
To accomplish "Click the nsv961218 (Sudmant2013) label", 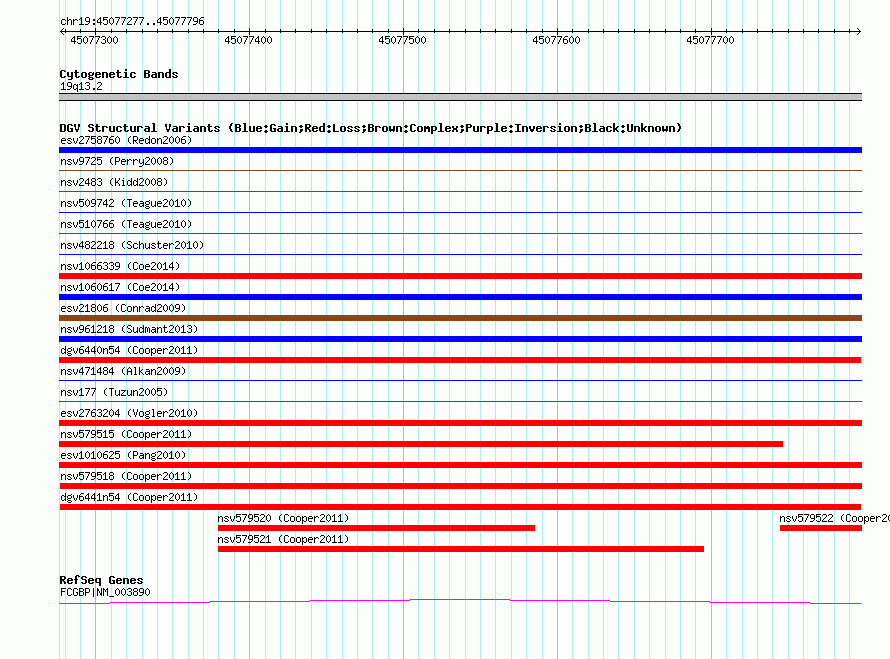I will click(x=129, y=329).
